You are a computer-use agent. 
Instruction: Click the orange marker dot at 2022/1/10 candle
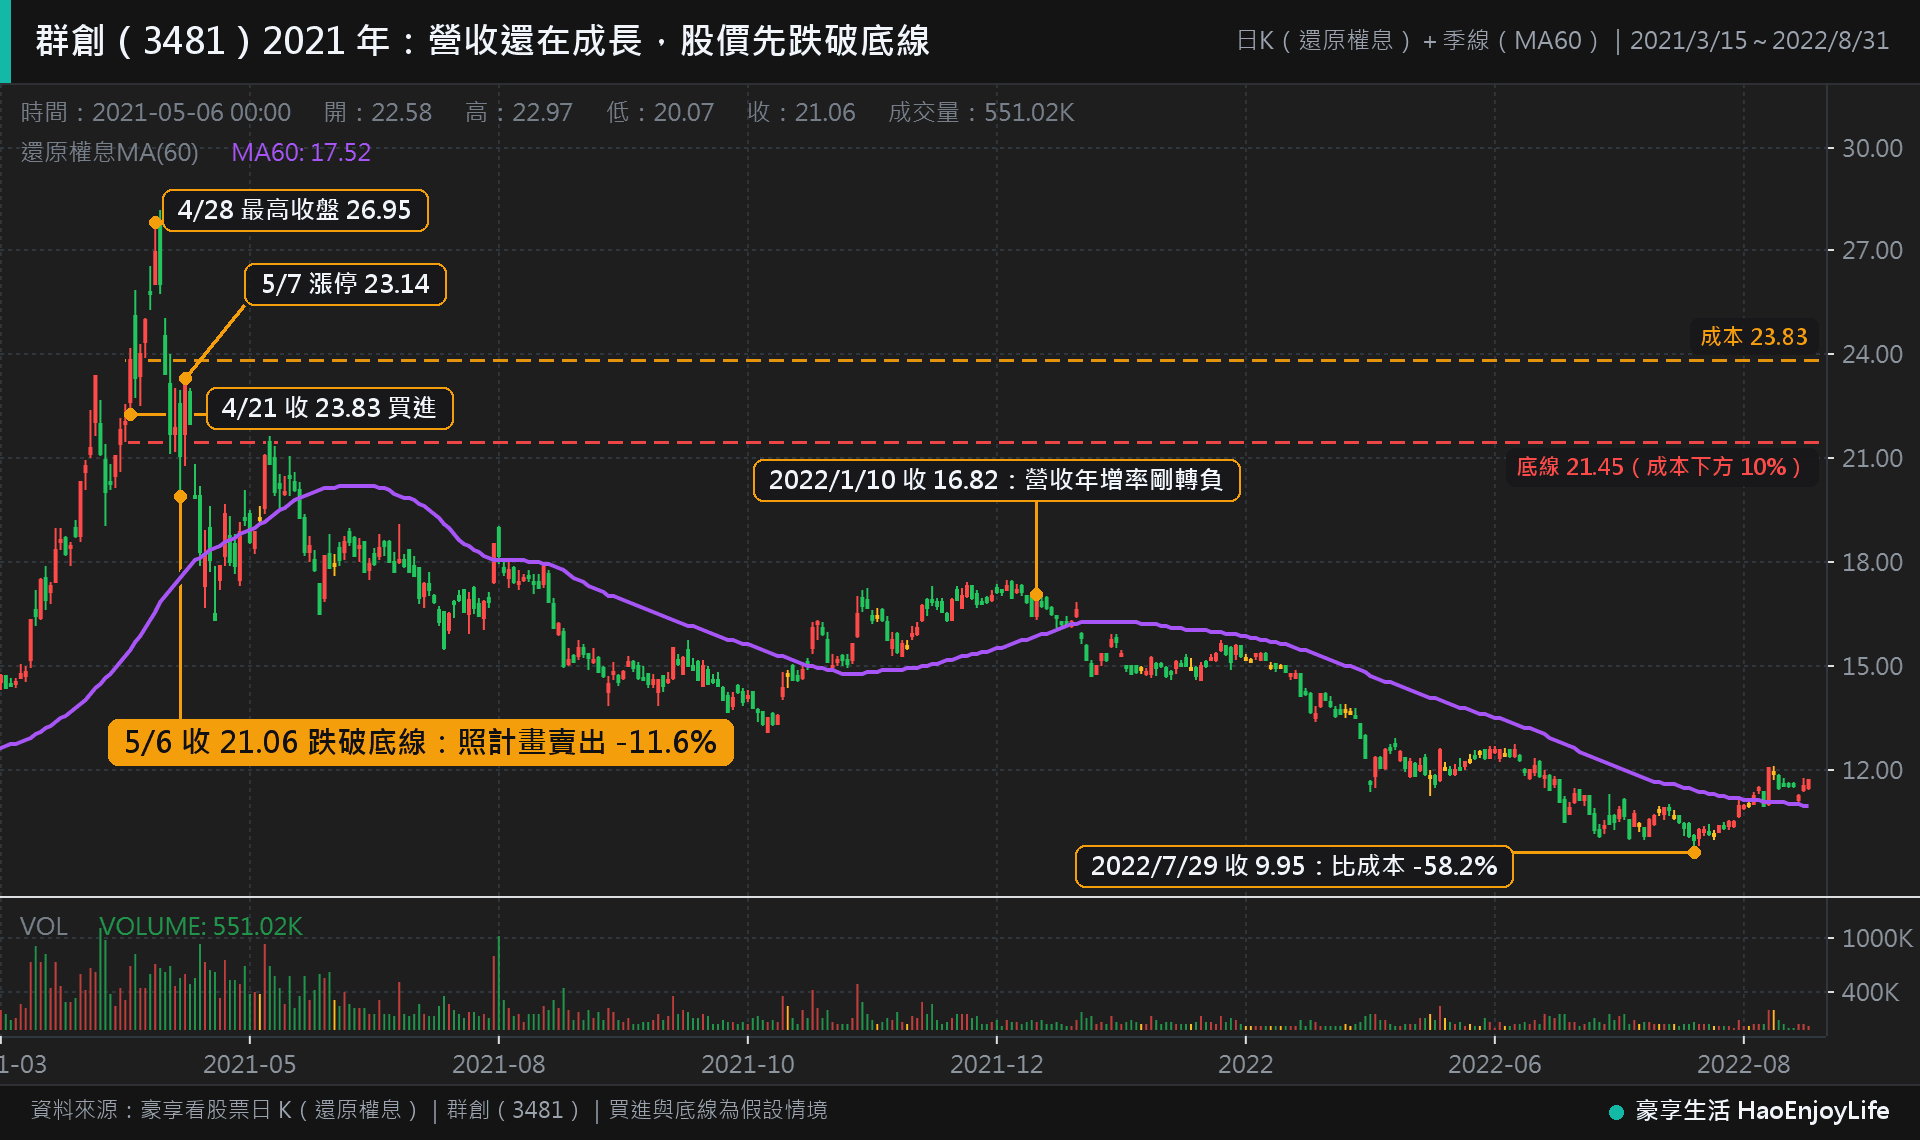1036,594
